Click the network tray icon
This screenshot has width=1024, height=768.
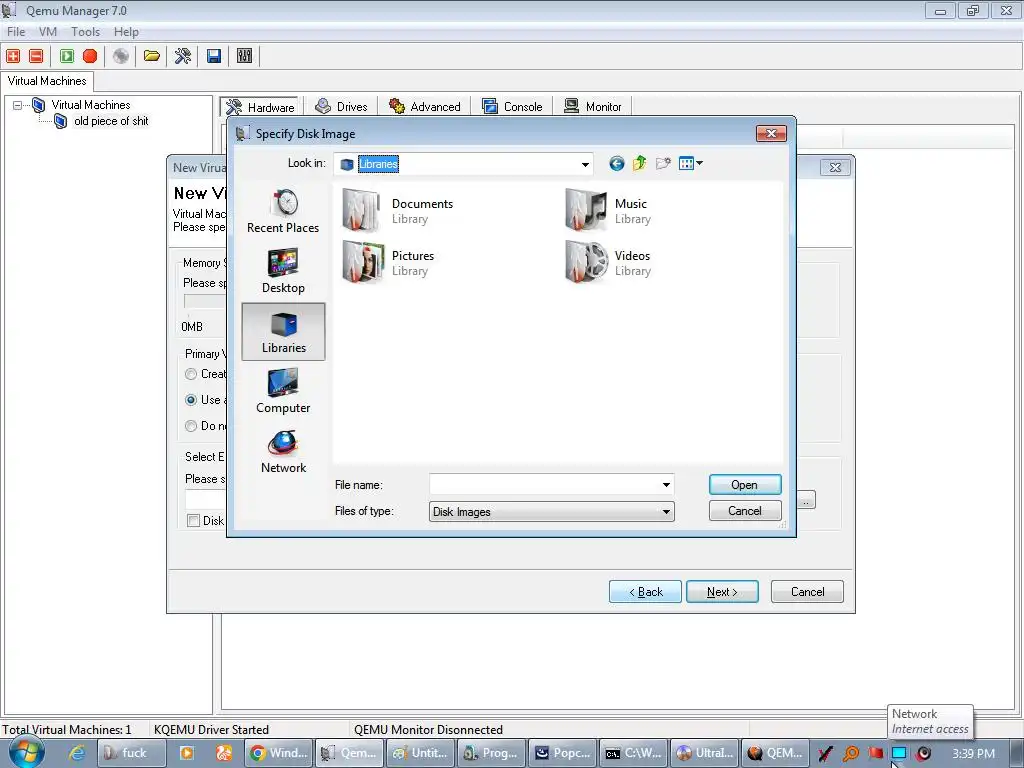tap(899, 754)
